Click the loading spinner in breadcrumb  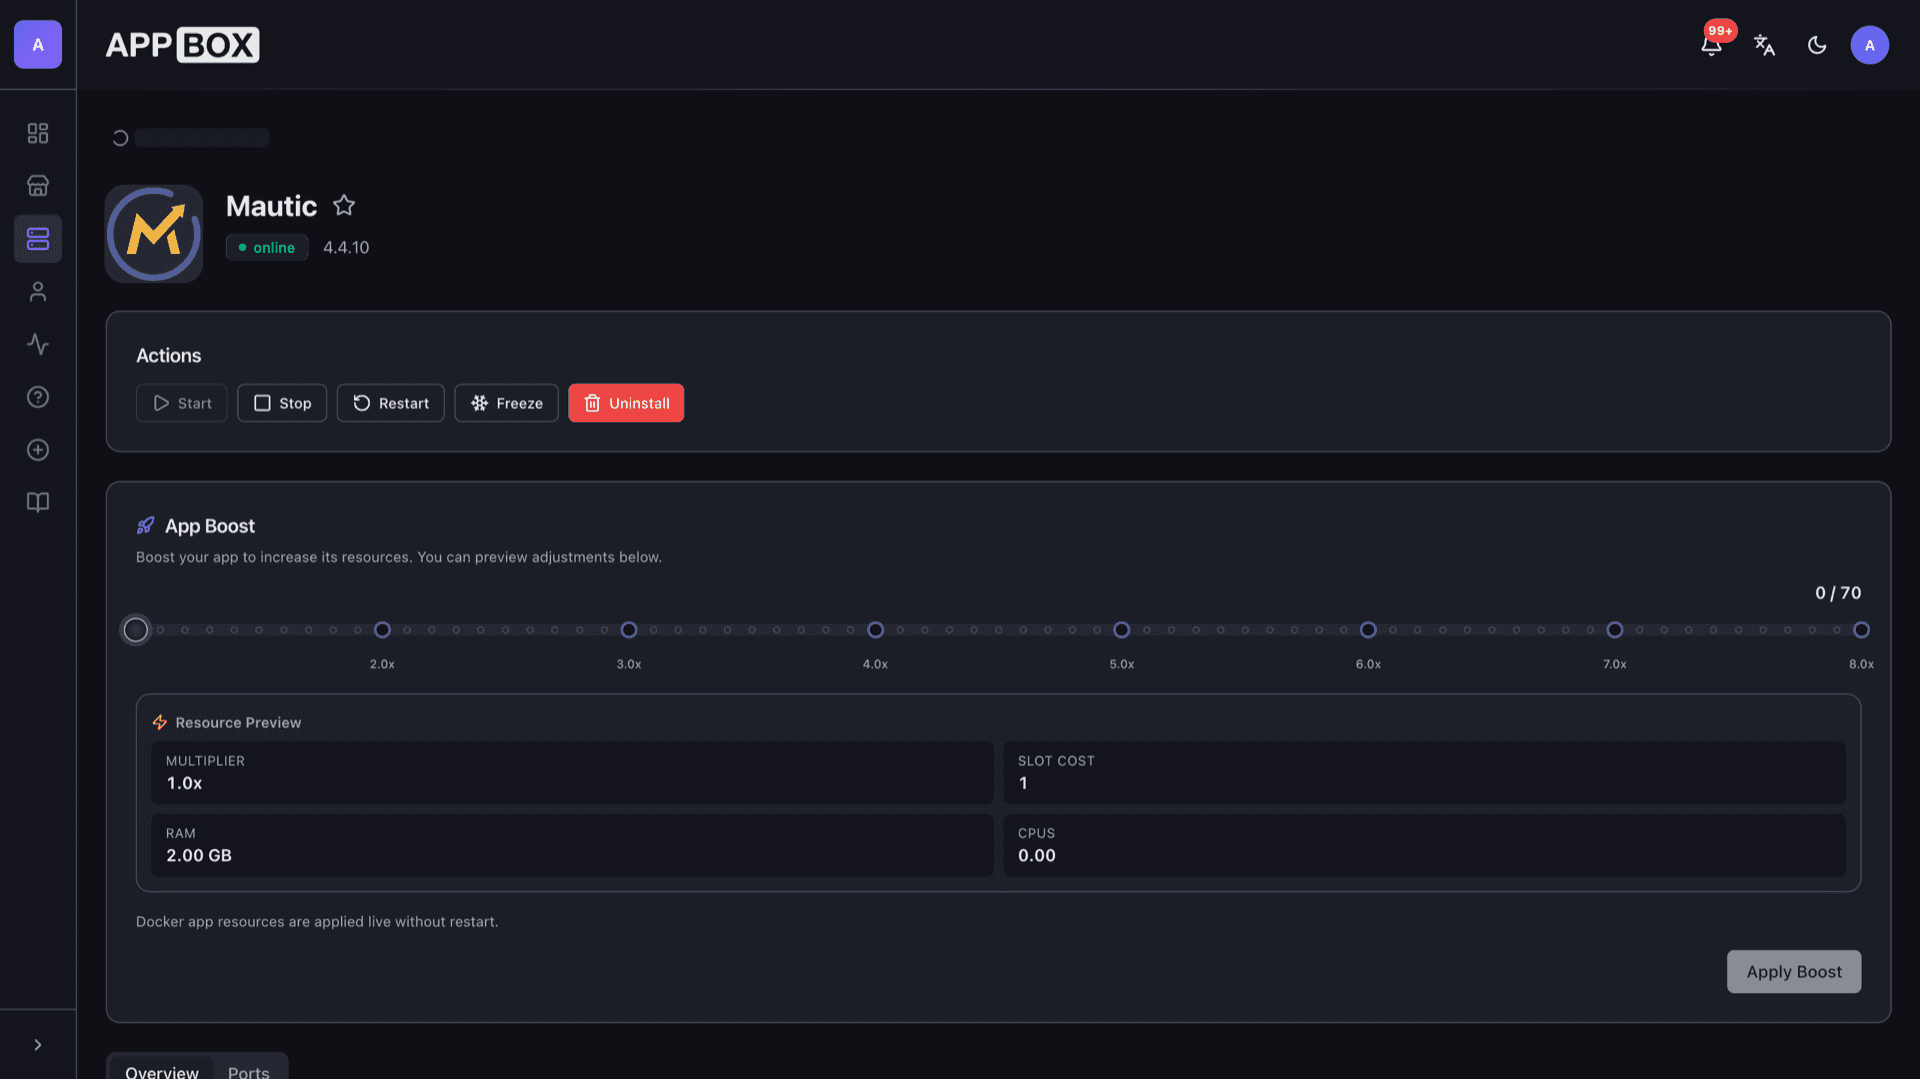(x=120, y=138)
